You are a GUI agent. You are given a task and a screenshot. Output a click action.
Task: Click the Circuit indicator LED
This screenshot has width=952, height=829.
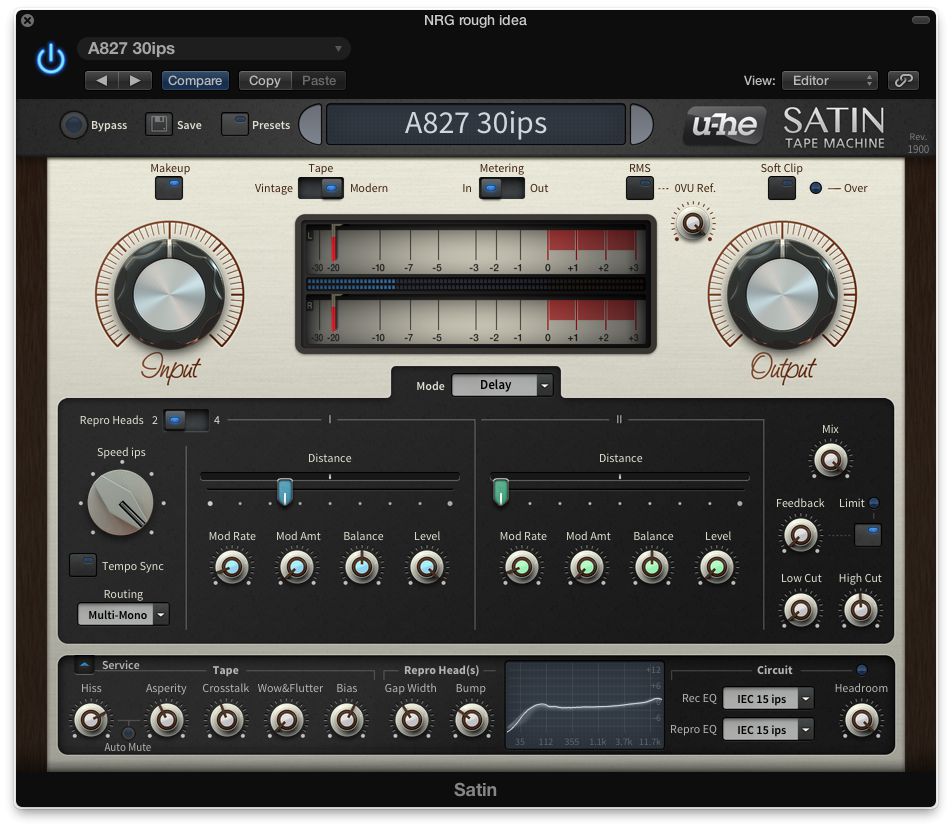coord(861,670)
